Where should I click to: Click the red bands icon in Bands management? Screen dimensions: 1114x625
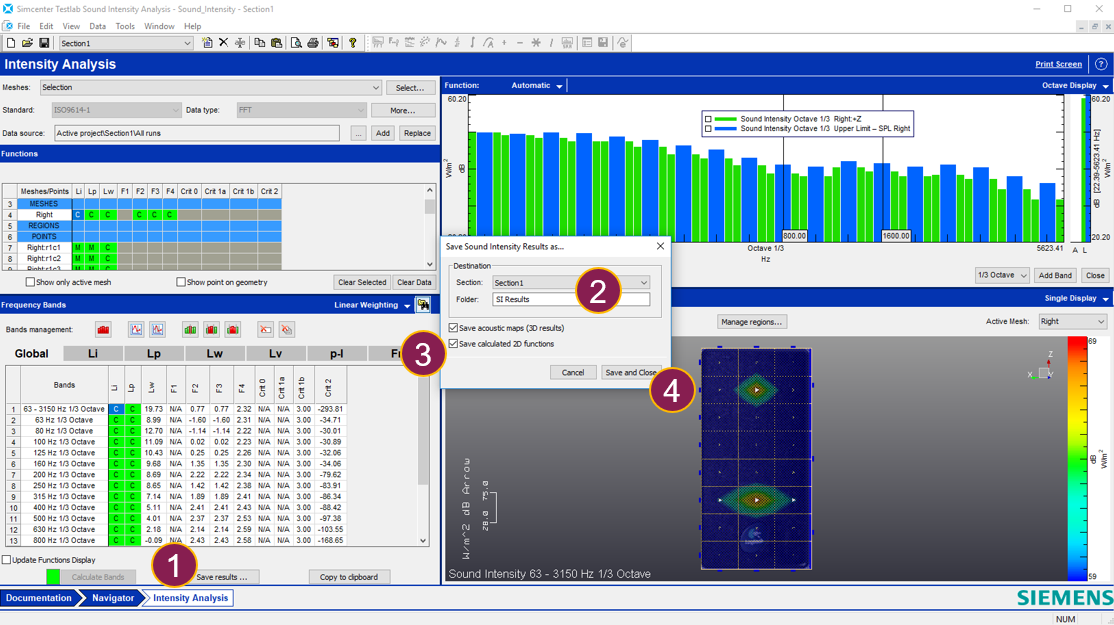point(103,329)
